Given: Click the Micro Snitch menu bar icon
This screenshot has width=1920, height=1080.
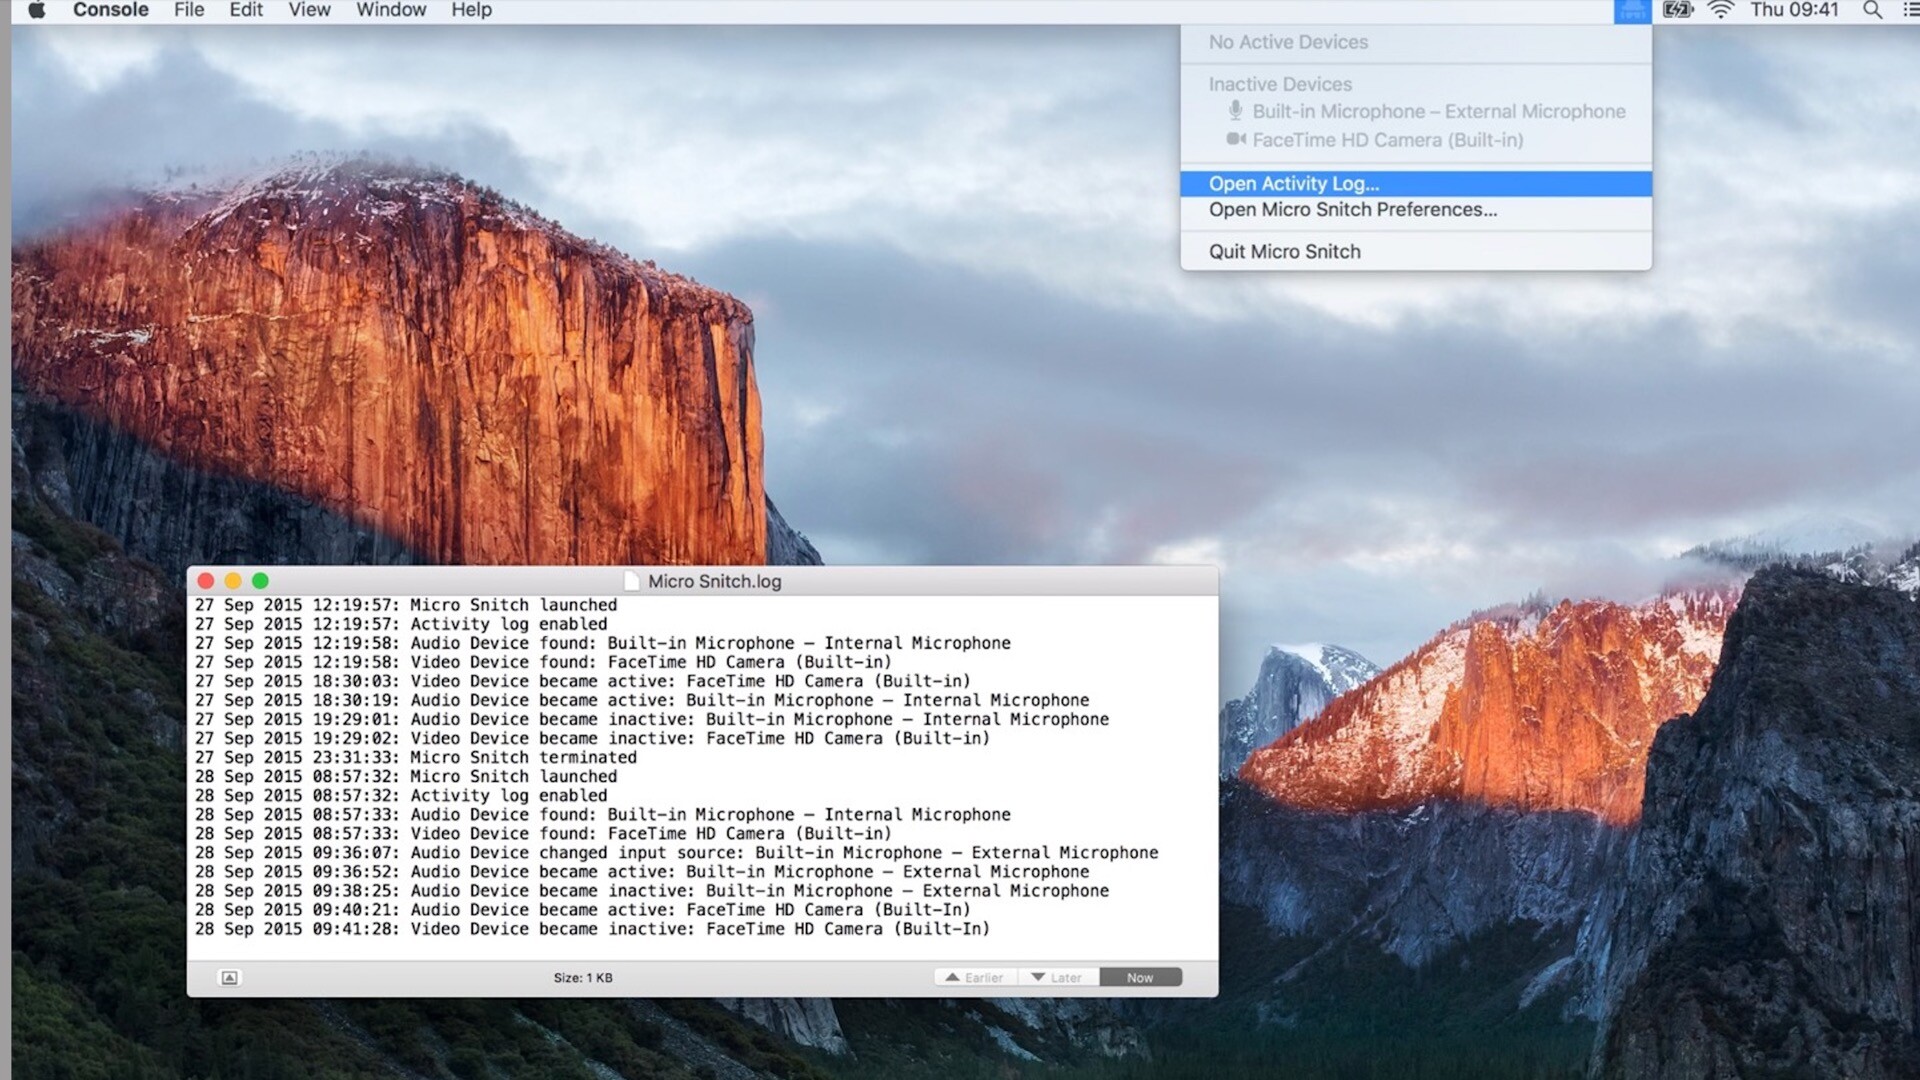Looking at the screenshot, I should click(1632, 11).
